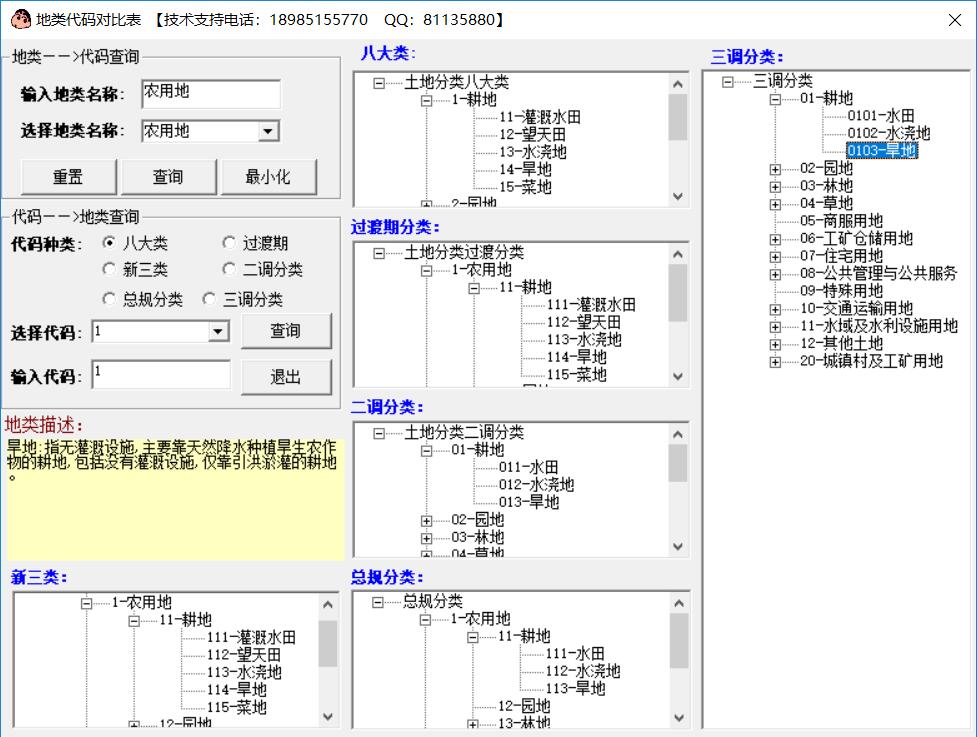Expand 04-草地 in 三调分类 tree

coord(775,204)
